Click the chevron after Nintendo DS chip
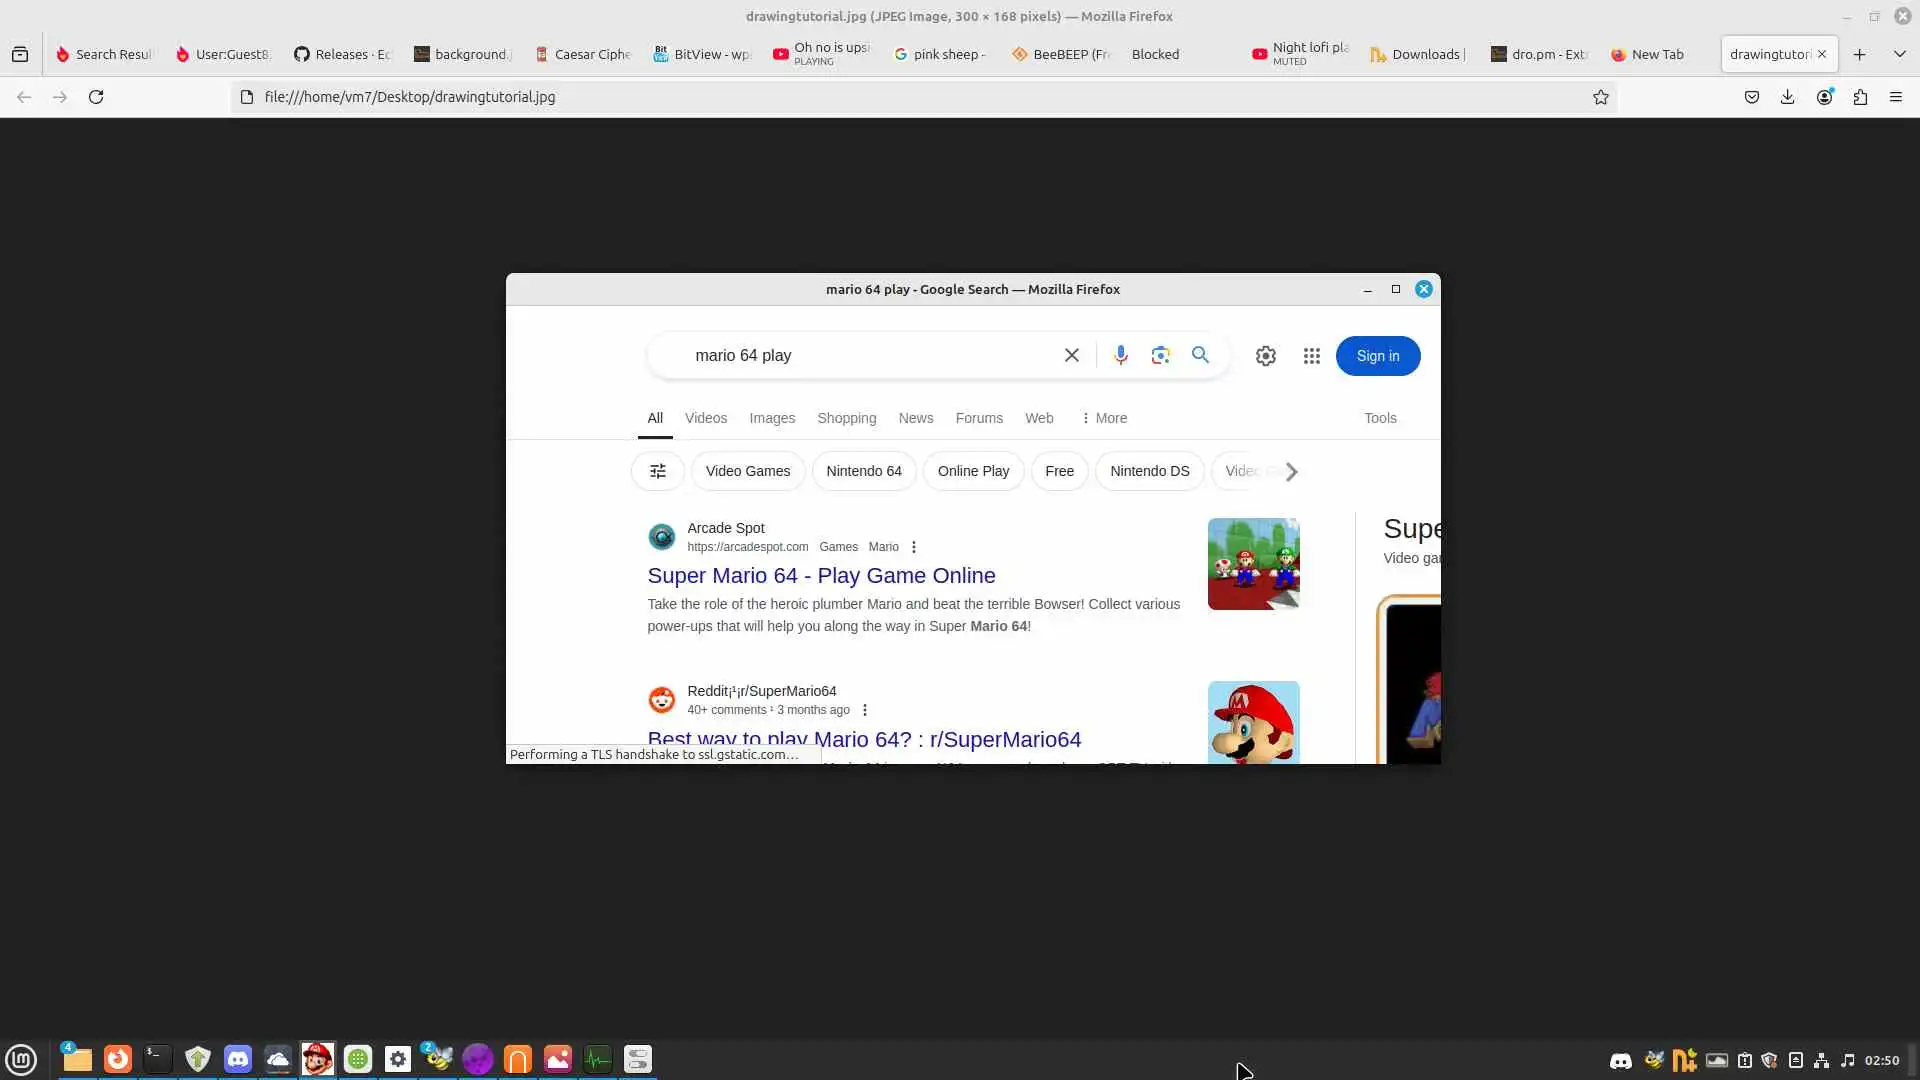1920x1080 pixels. click(x=1292, y=471)
